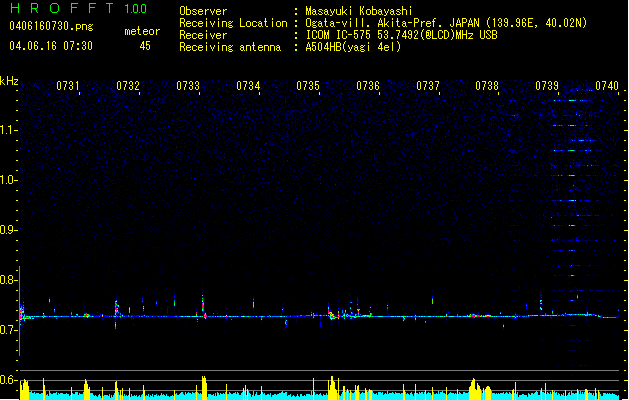
Task: Click the 0739 time marker
Action: [547, 86]
